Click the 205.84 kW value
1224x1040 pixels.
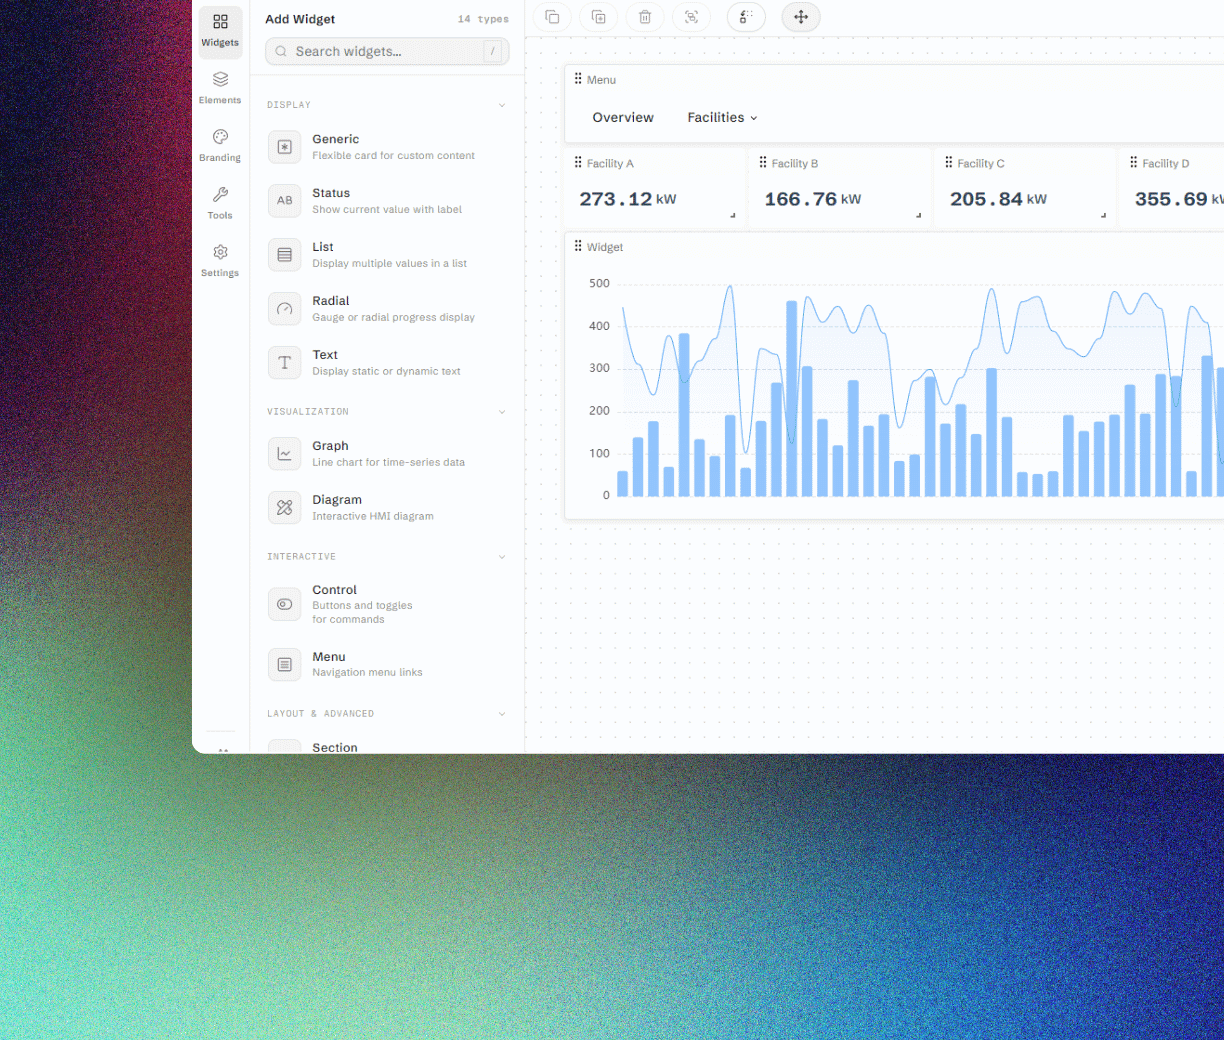coord(998,199)
